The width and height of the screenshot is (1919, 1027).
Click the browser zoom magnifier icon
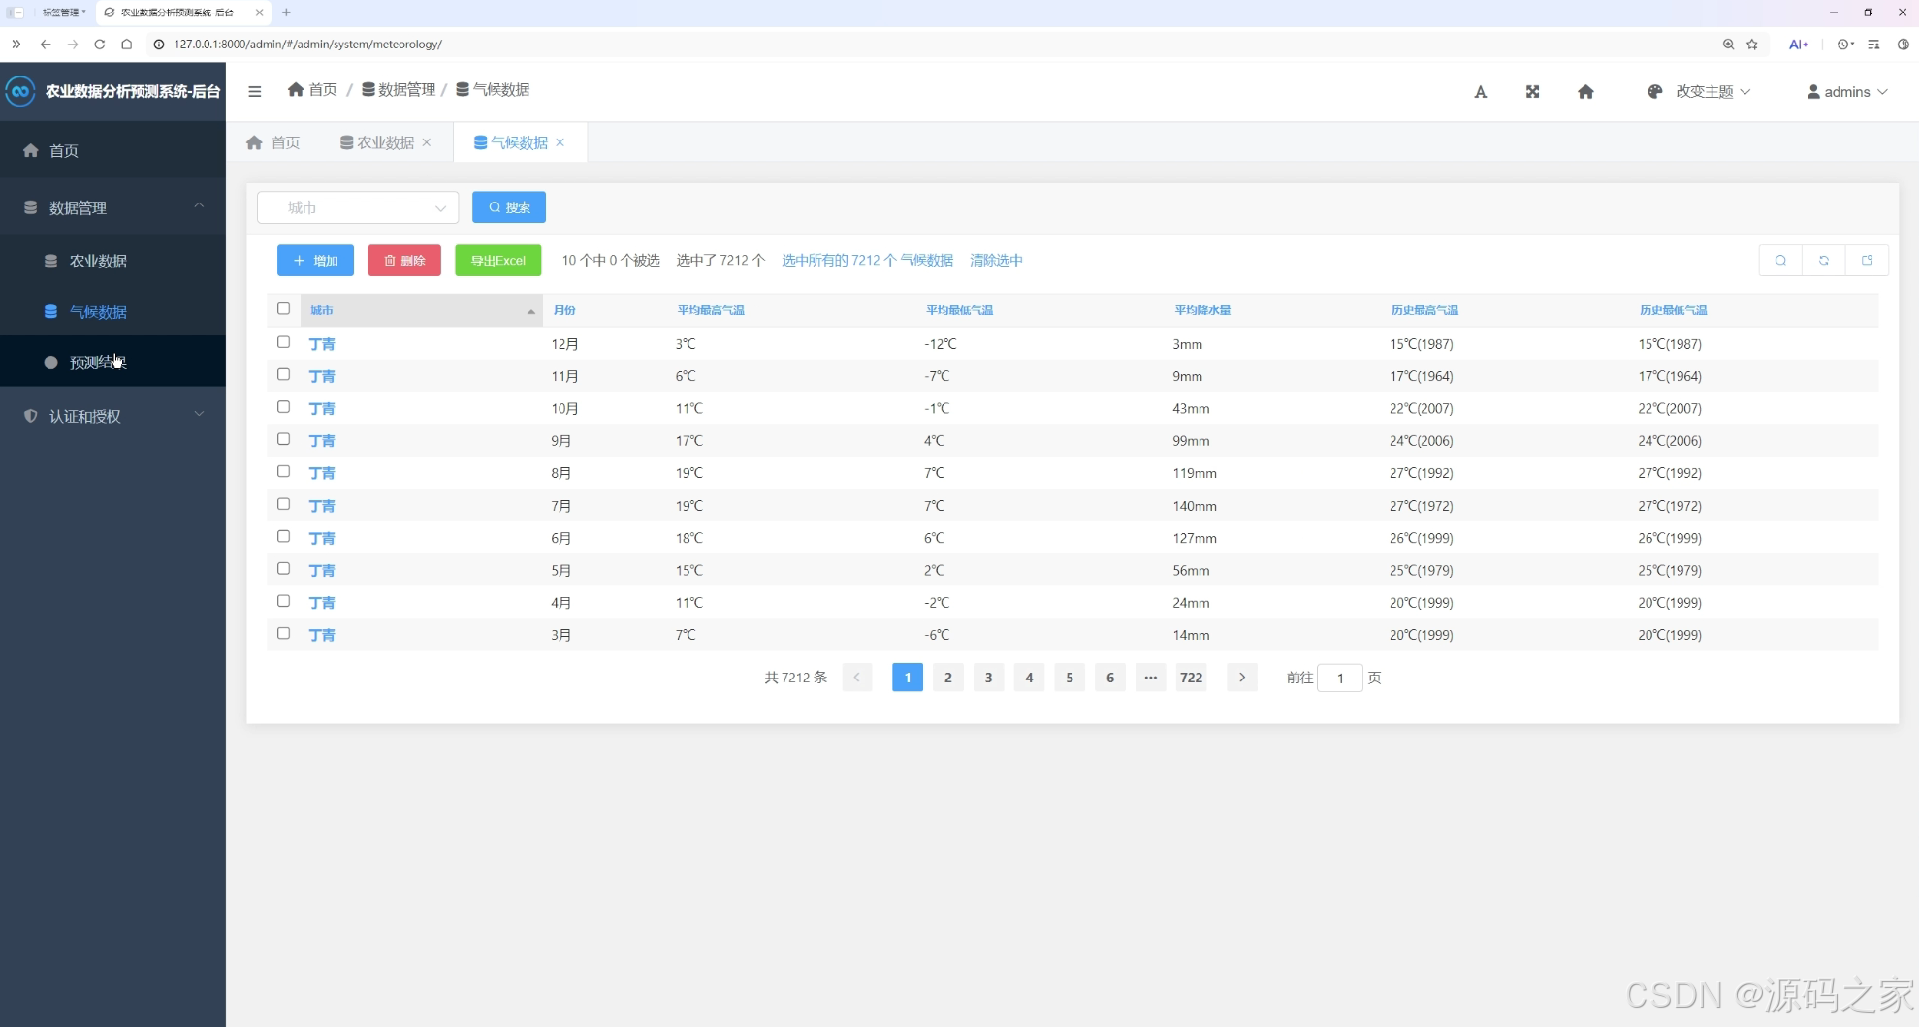(x=1728, y=44)
